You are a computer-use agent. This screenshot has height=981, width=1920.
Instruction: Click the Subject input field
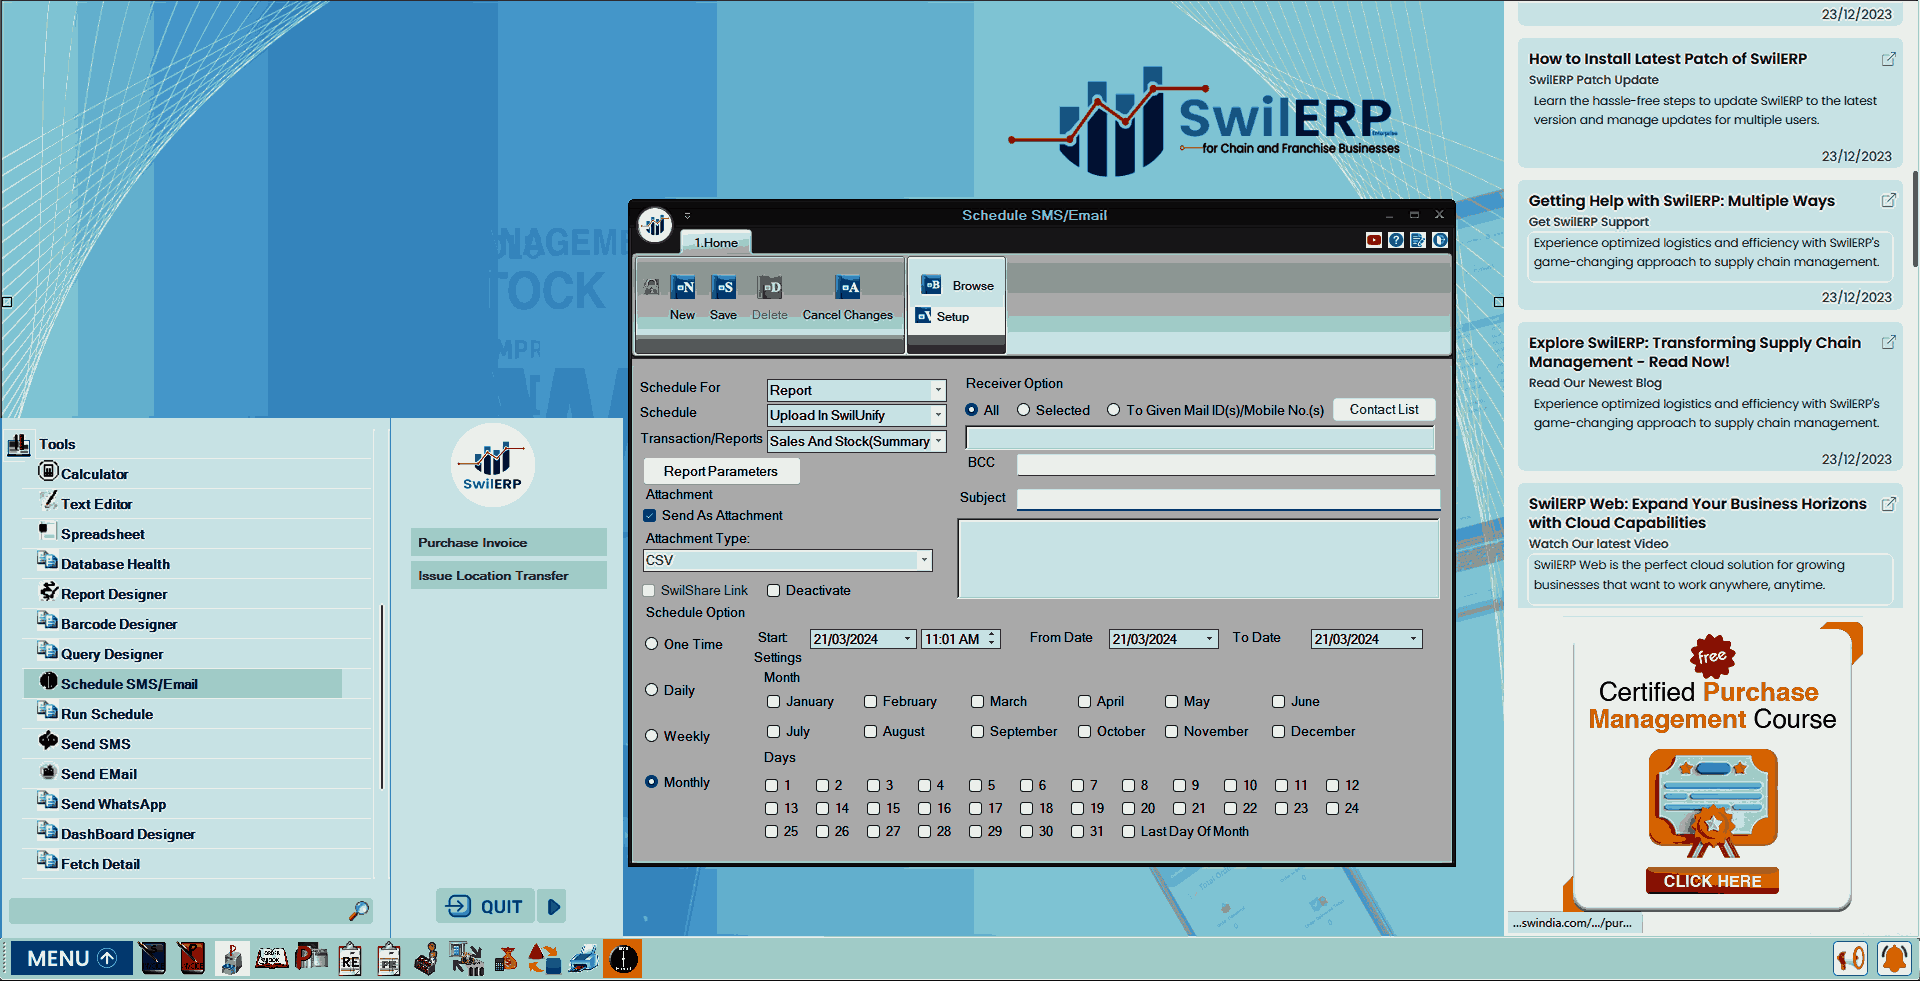point(1228,498)
